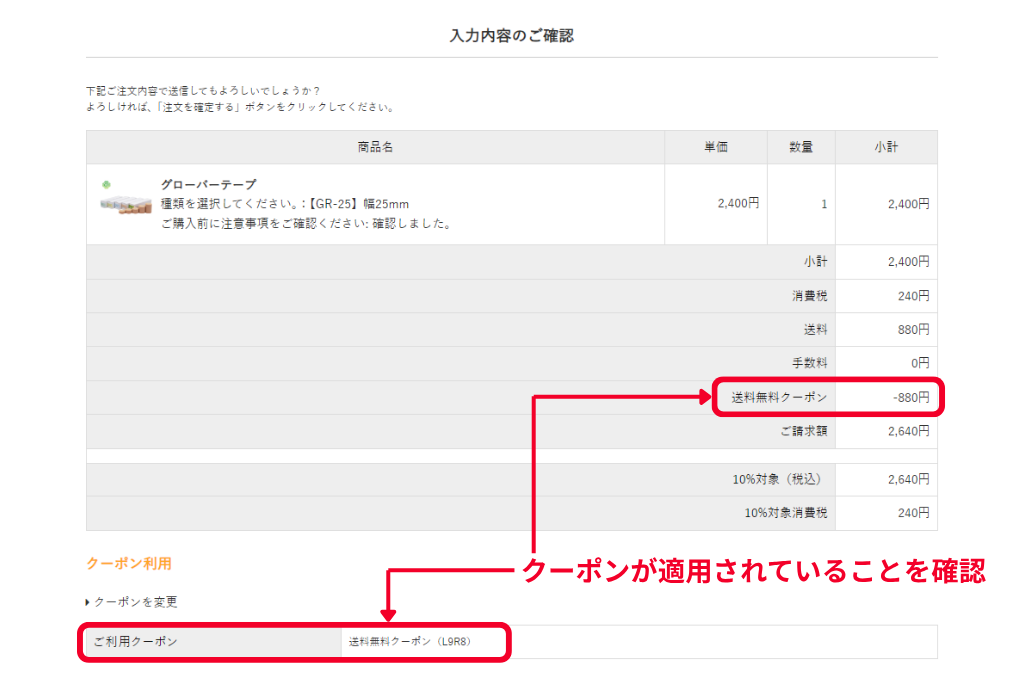Click 240円 in the 10%対象消費税 row
The image size is (1024, 678).
pyautogui.click(x=914, y=513)
